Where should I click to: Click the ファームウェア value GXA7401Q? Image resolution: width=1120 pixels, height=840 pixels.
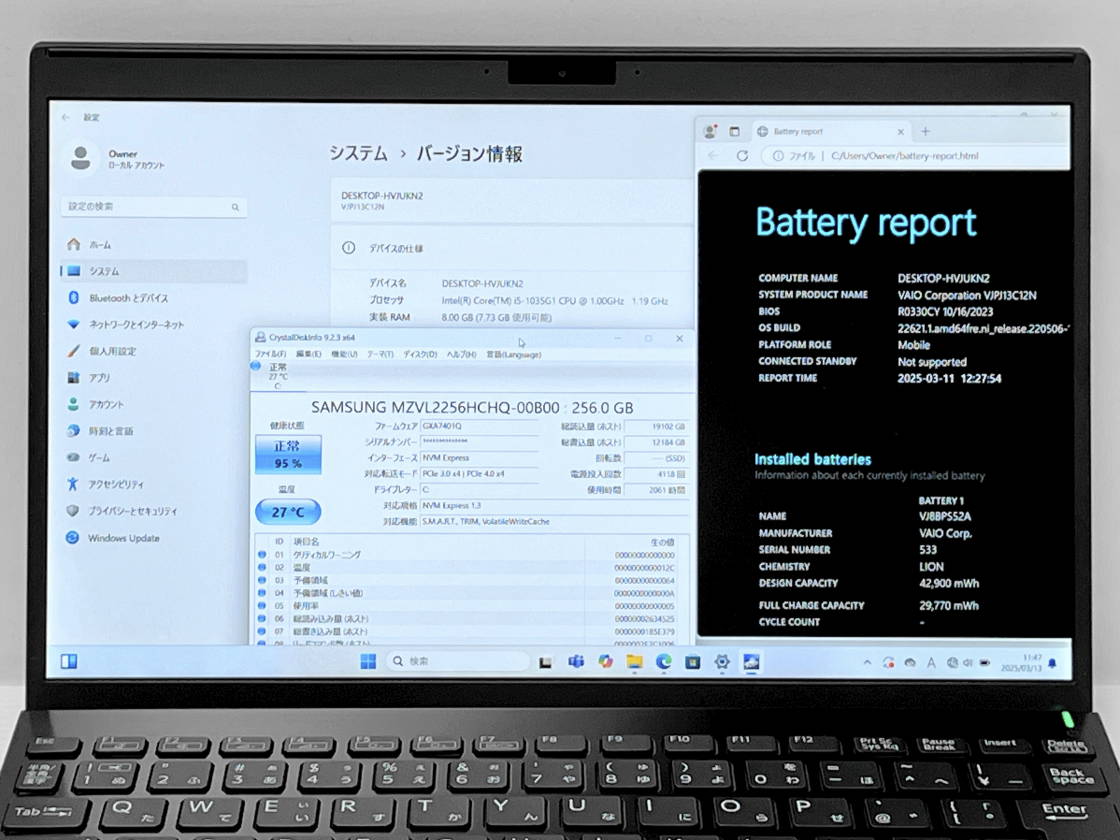pos(479,426)
